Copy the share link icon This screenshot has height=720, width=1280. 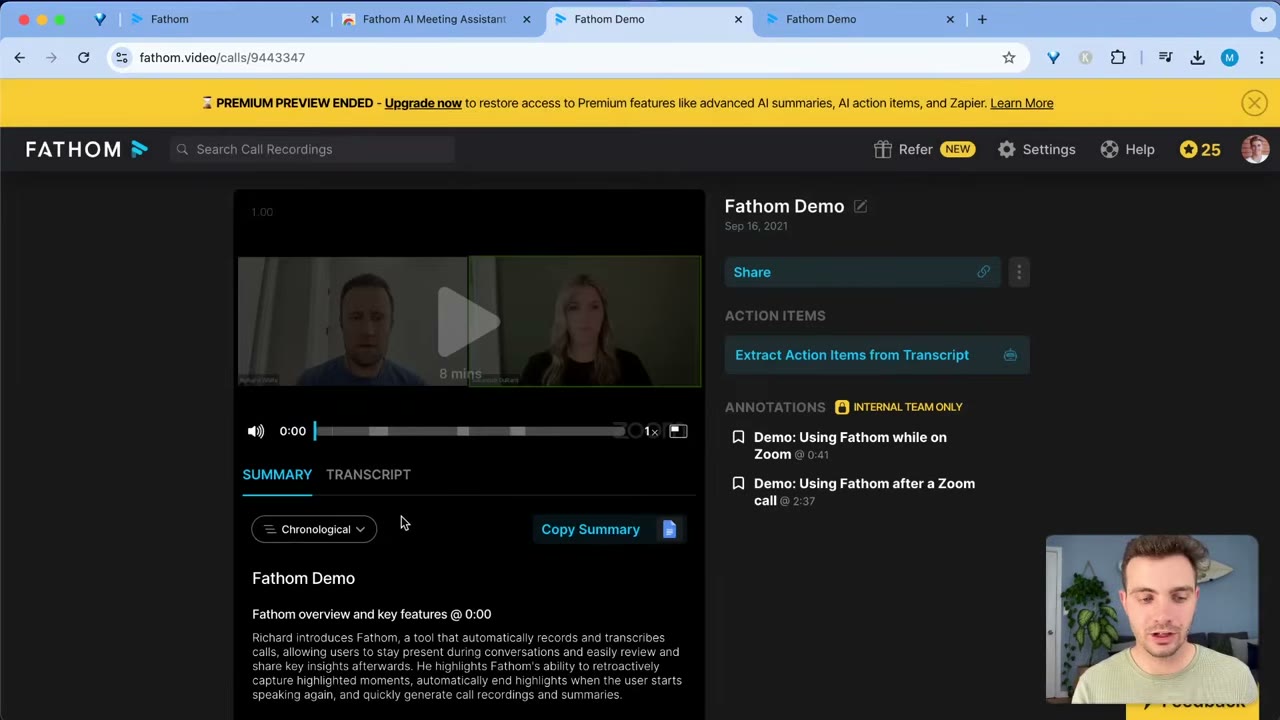[x=984, y=272]
